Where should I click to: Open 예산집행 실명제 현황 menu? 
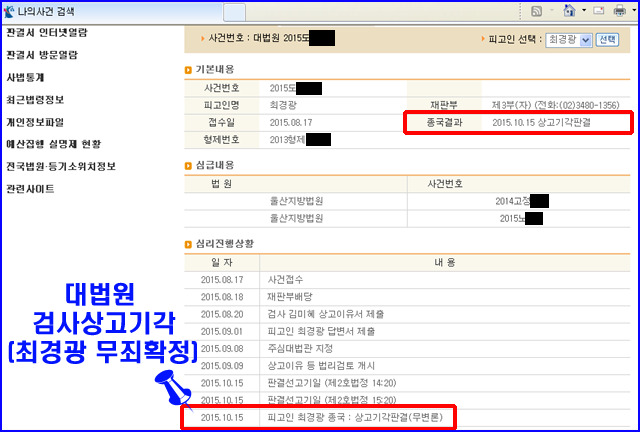click(x=53, y=144)
